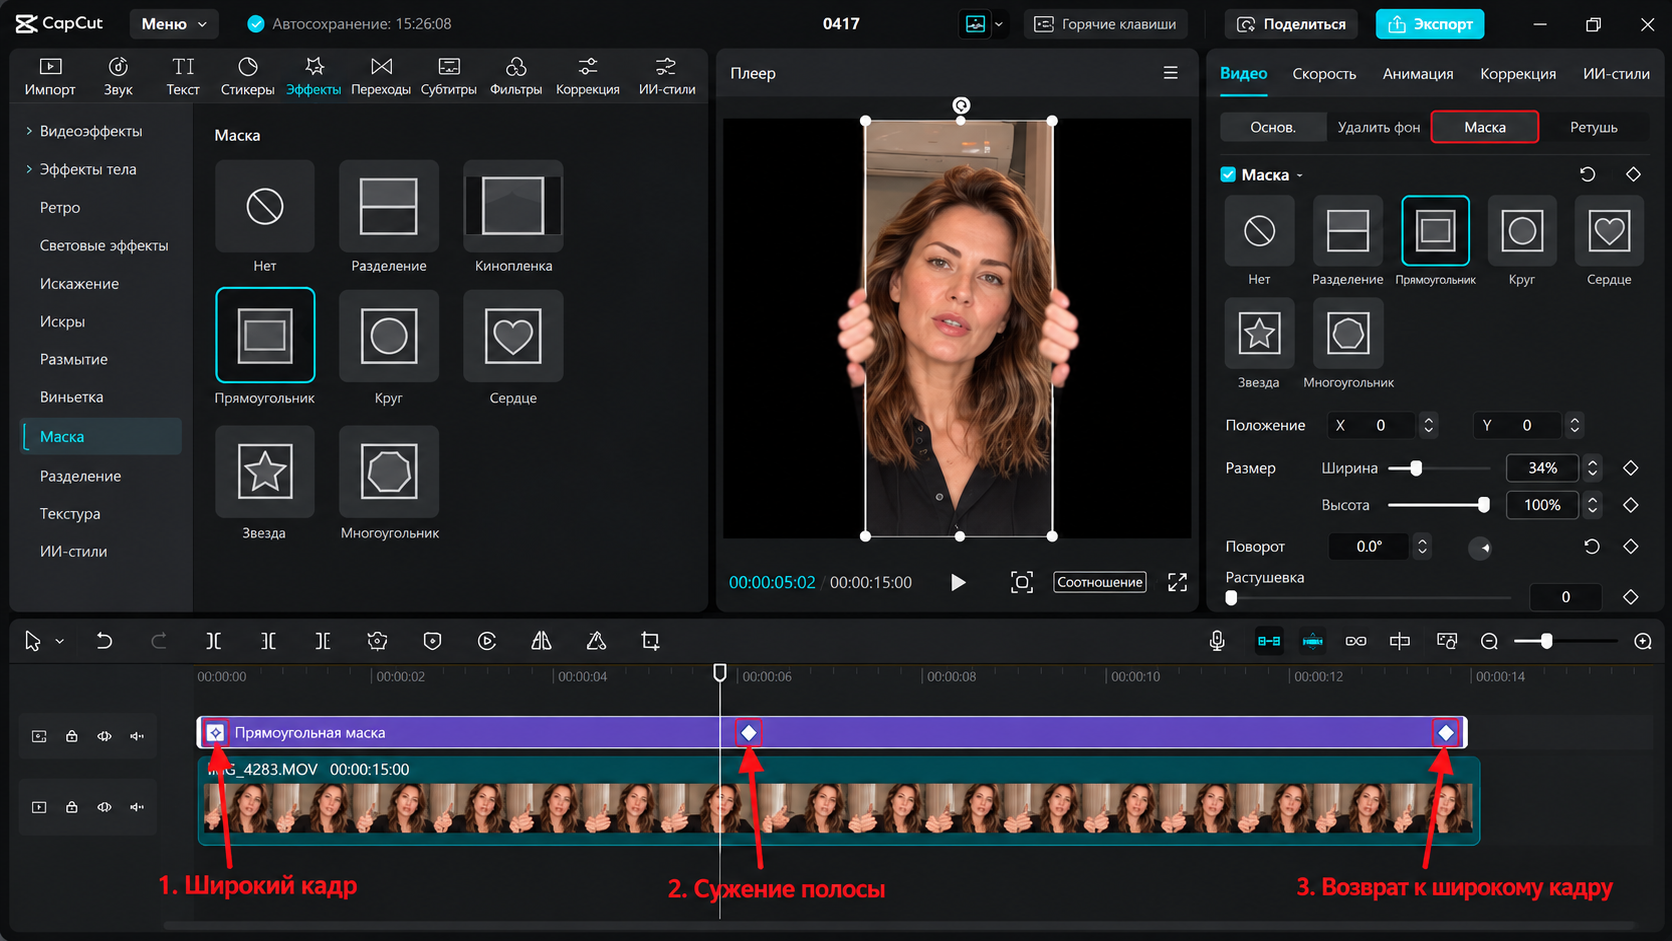Image resolution: width=1672 pixels, height=941 pixels.
Task: Open the selection tool dropdown arrow
Action: click(60, 641)
